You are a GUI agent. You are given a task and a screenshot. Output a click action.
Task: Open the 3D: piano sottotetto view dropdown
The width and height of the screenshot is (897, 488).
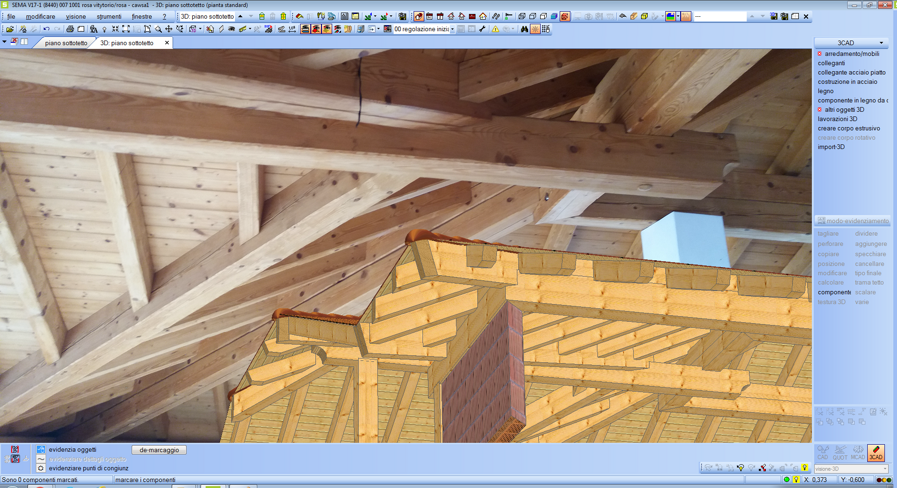pos(240,16)
